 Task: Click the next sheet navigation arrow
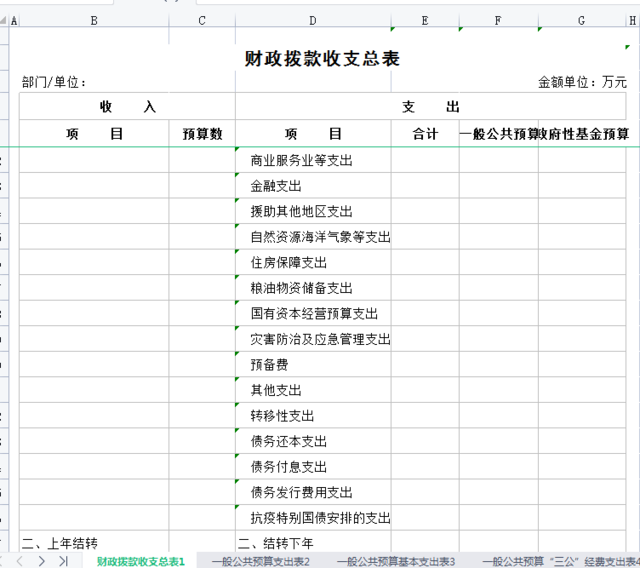tap(41, 561)
